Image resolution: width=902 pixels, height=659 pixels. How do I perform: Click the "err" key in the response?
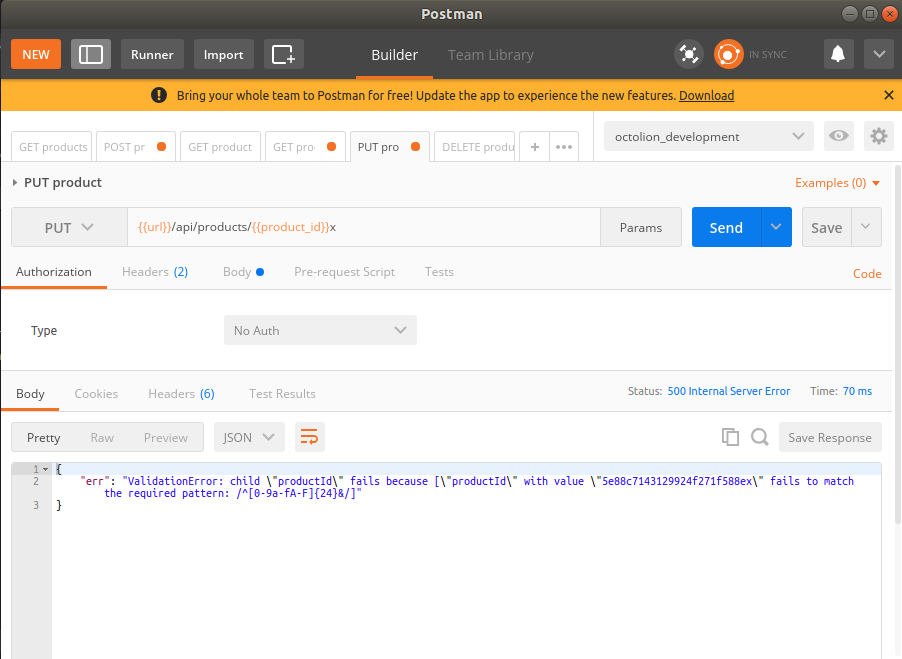(x=95, y=481)
